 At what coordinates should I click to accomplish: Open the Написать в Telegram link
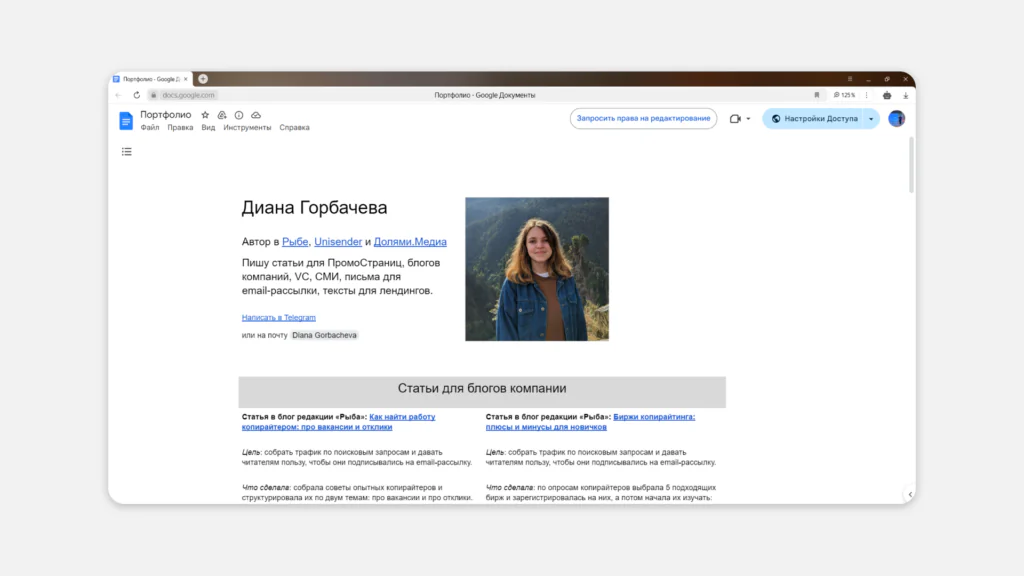tap(277, 317)
